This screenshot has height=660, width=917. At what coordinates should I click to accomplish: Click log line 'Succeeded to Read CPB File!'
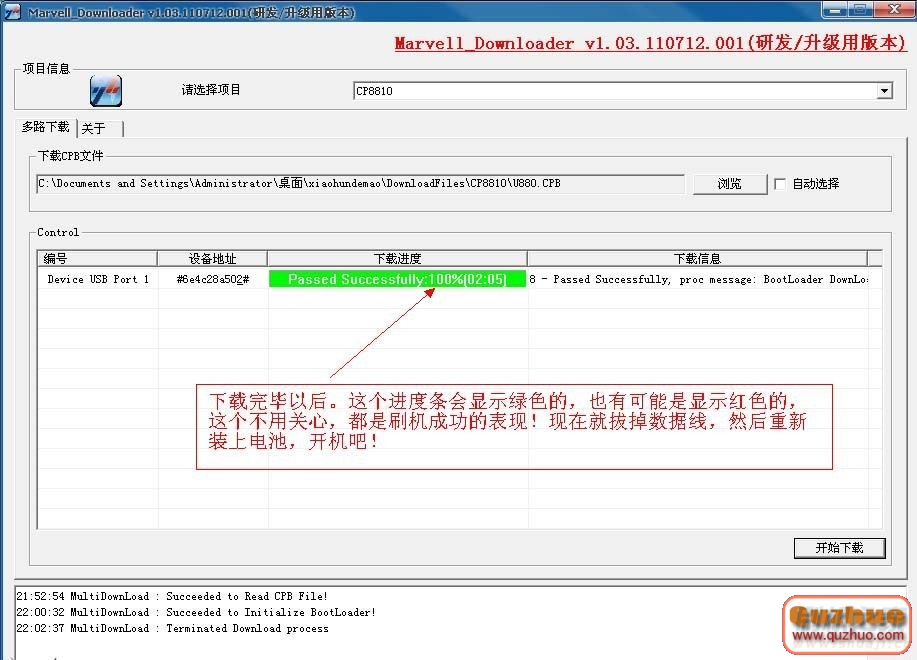pos(172,596)
